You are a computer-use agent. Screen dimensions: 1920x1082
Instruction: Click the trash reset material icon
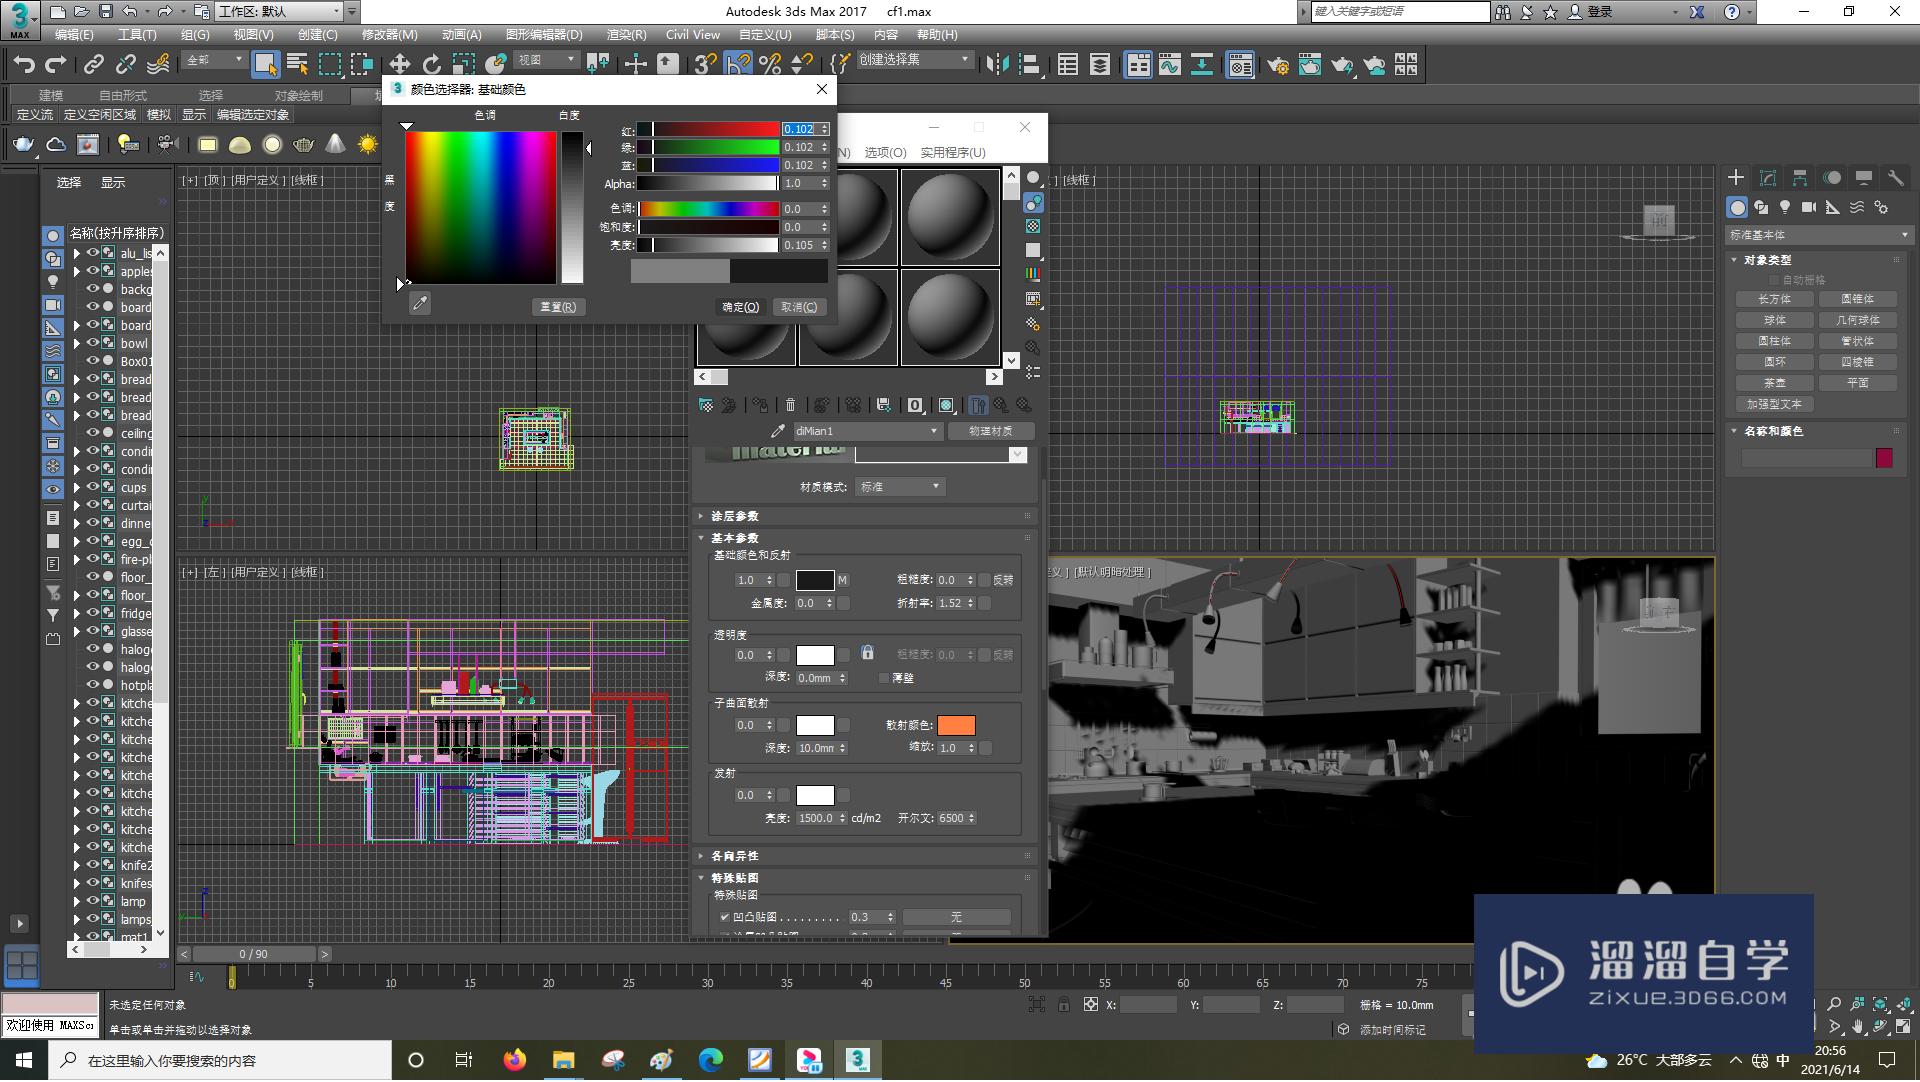tap(790, 405)
